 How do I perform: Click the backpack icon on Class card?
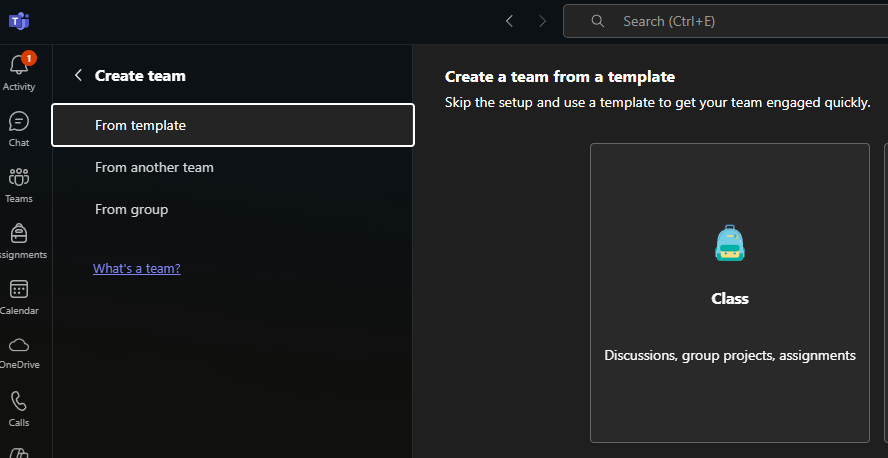[730, 243]
